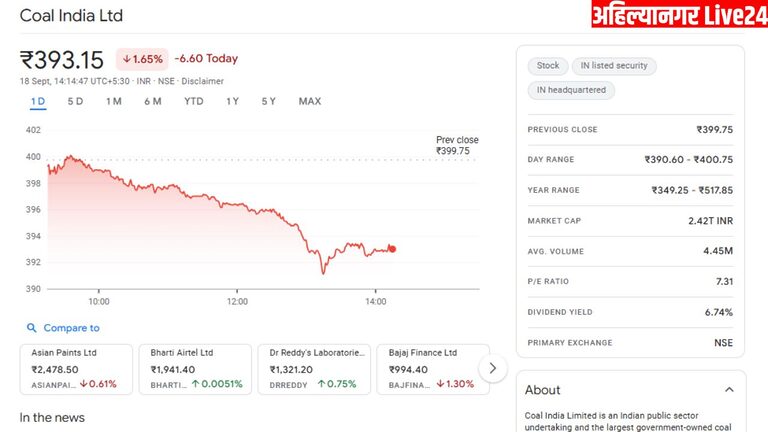Click the next arrow in stock carousel

492,368
